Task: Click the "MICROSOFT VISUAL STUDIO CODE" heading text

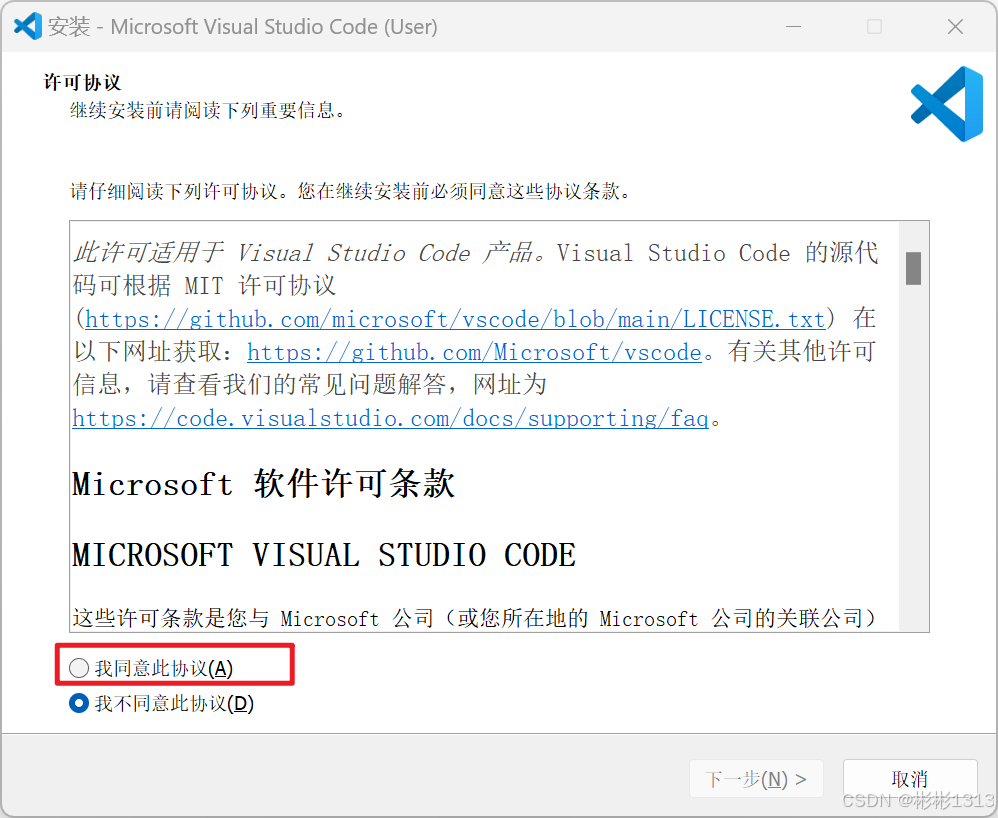Action: click(324, 554)
